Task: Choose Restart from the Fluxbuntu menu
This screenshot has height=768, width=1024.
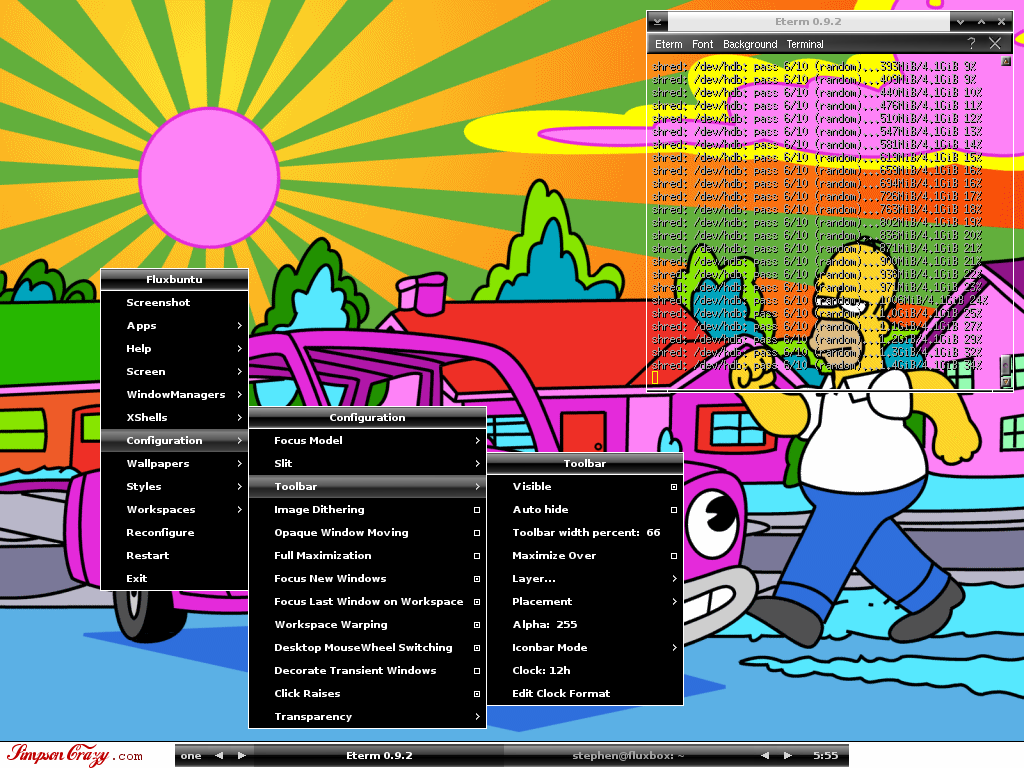Action: [x=174, y=555]
